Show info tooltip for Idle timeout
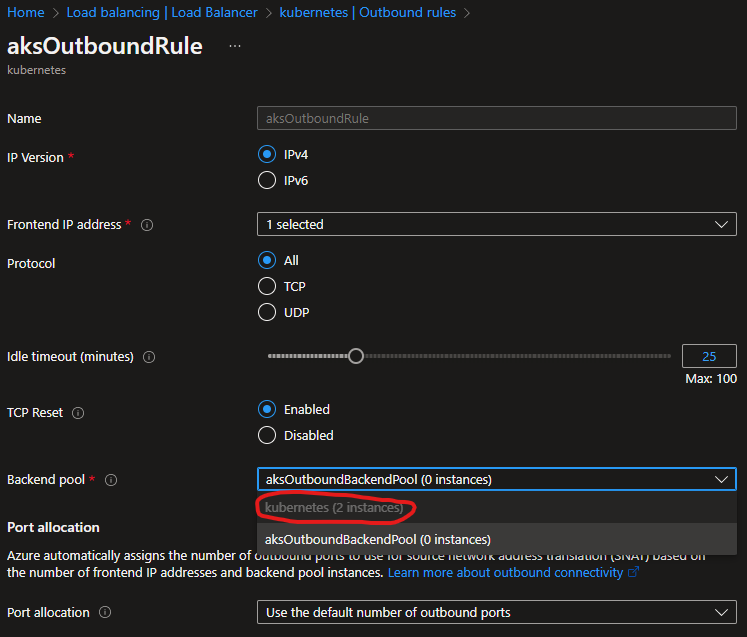Screen dimensions: 747x637 (x=149, y=357)
